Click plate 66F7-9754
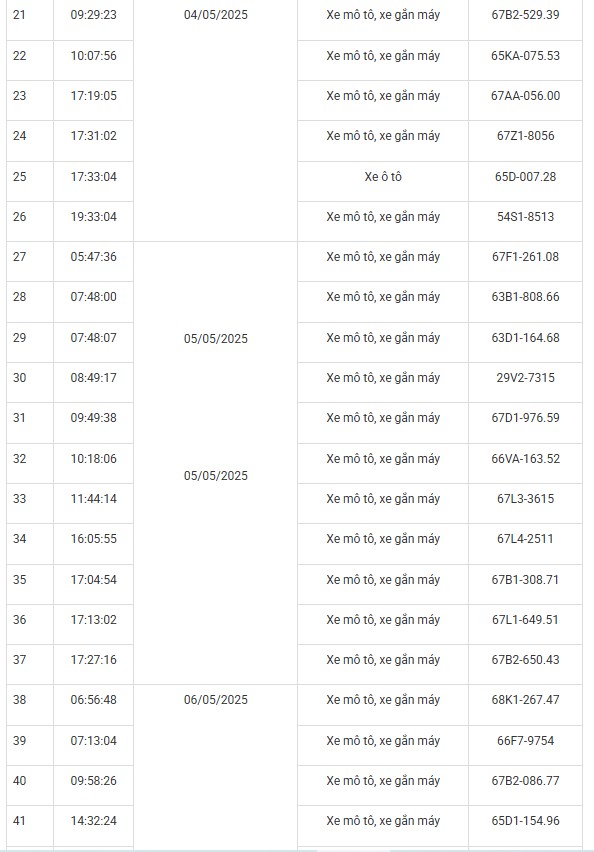 [x=525, y=741]
